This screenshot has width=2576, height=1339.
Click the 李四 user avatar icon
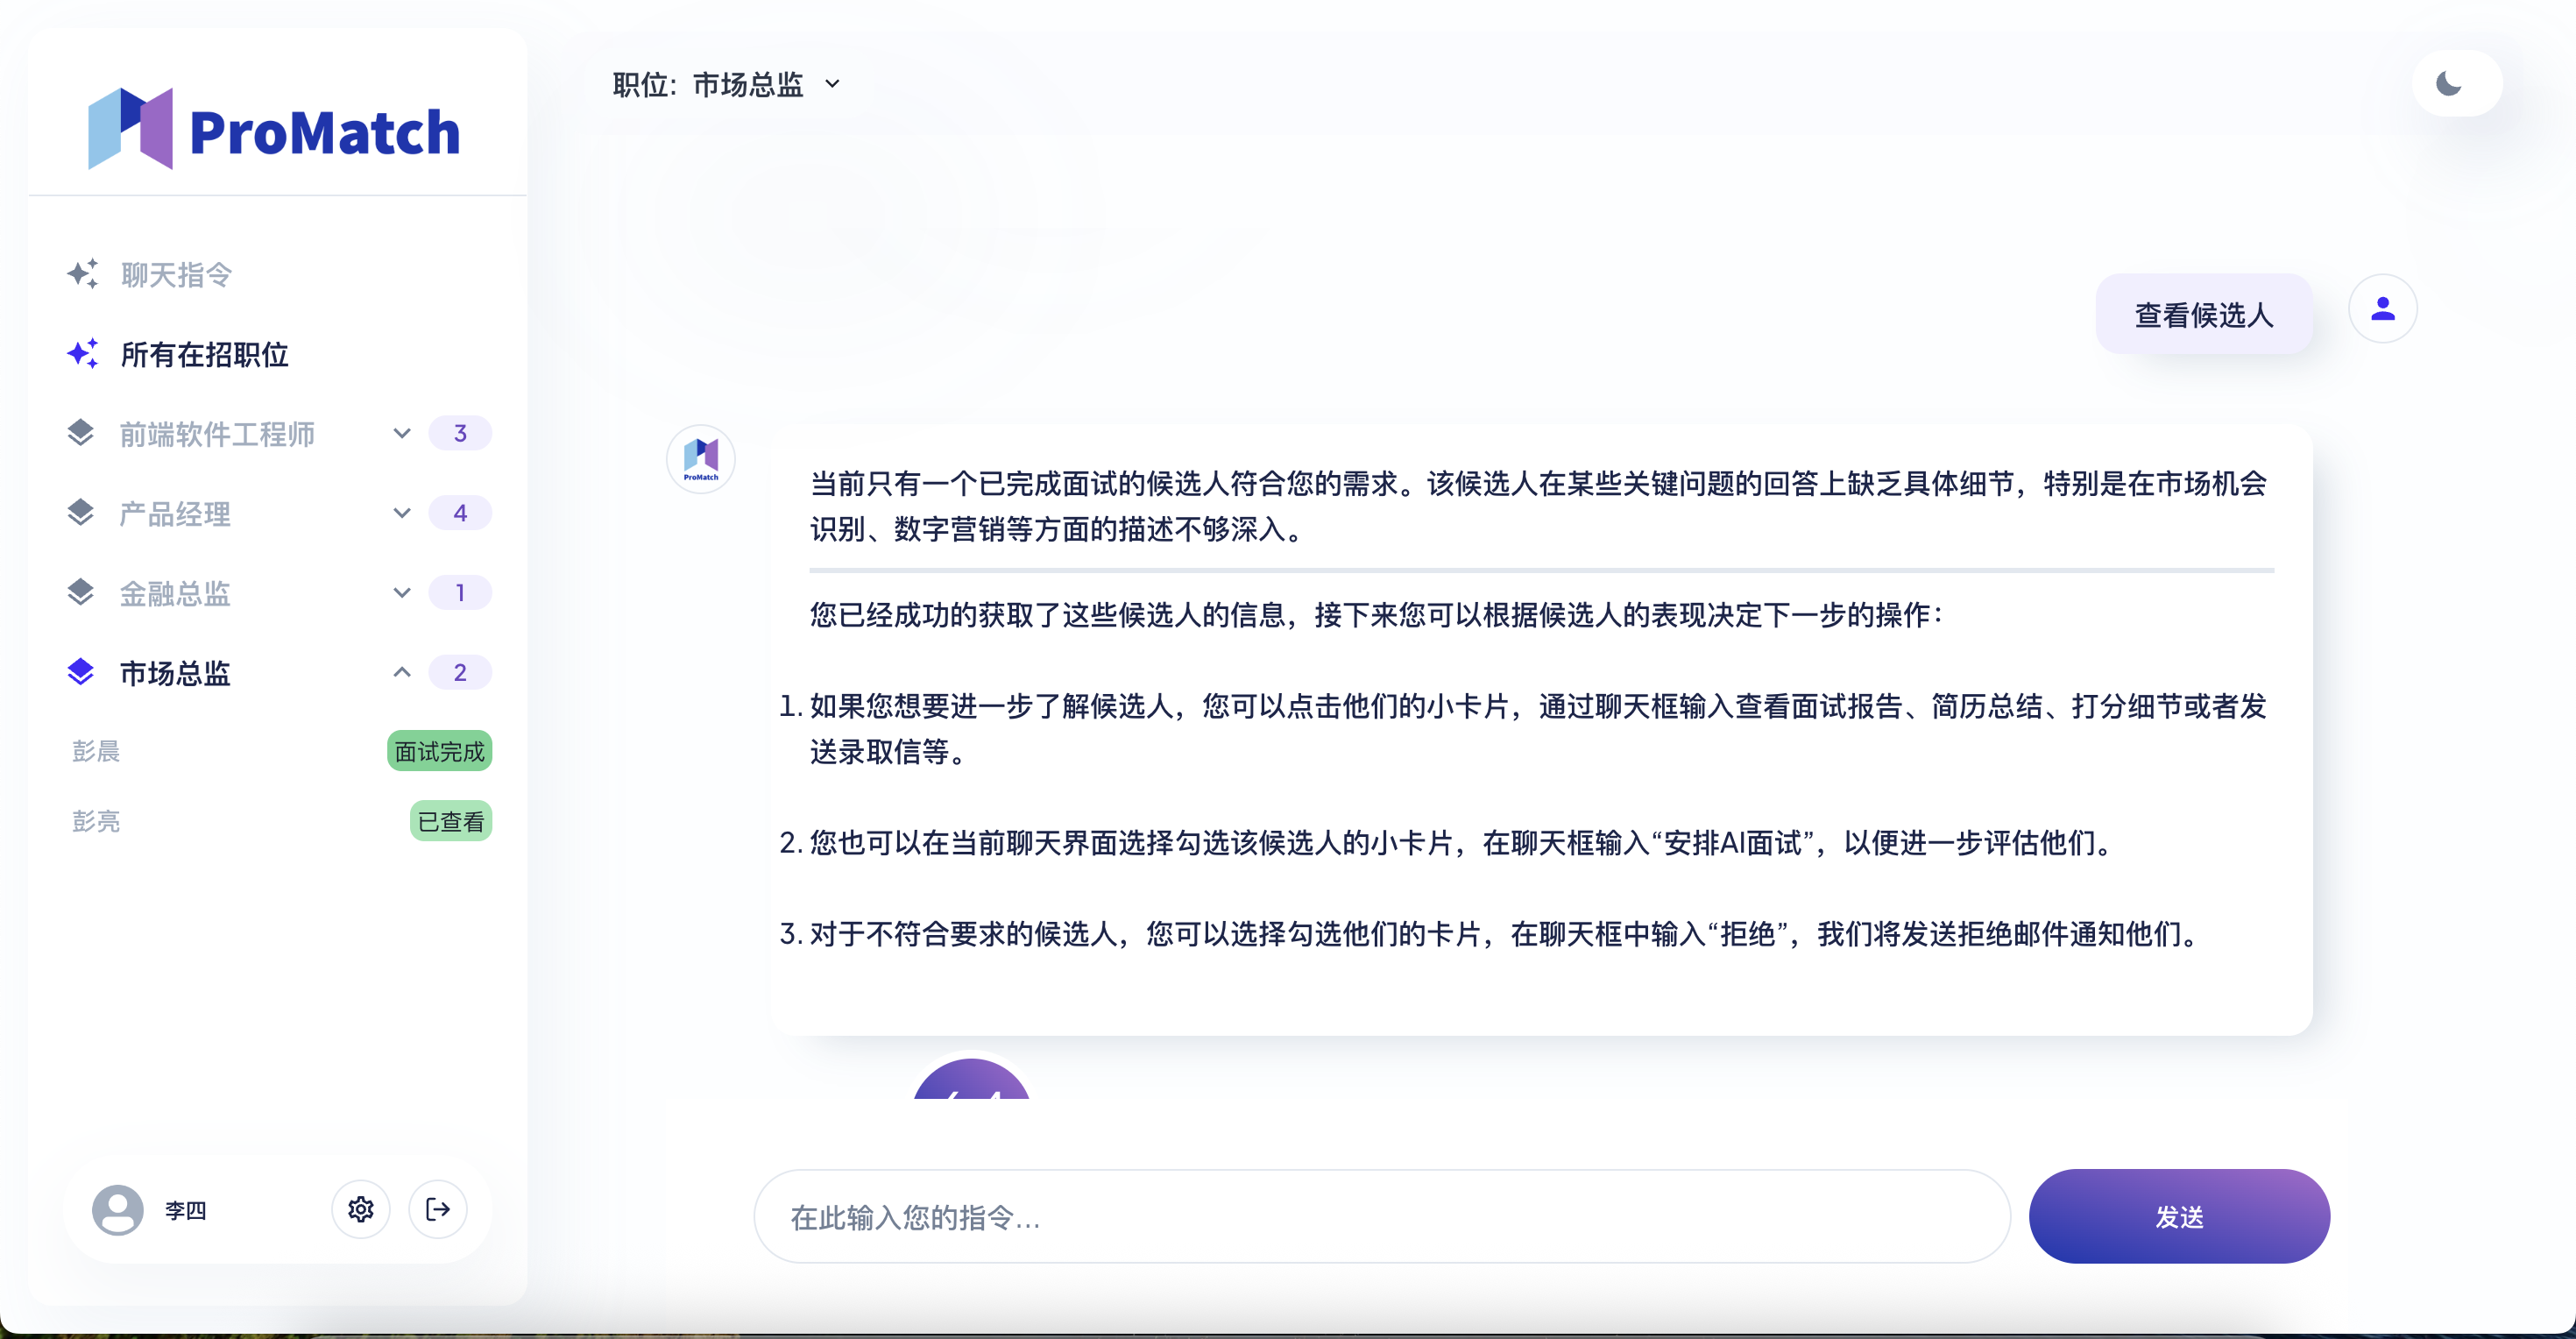coord(118,1210)
